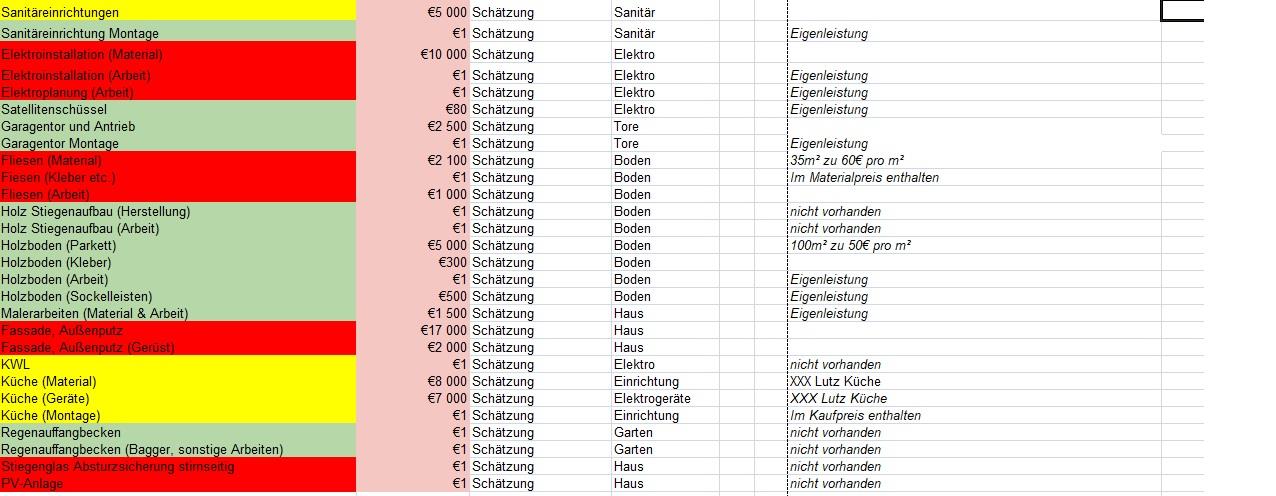Select the Holzboden (Parkett) cell
This screenshot has width=1276, height=496.
pyautogui.click(x=178, y=245)
